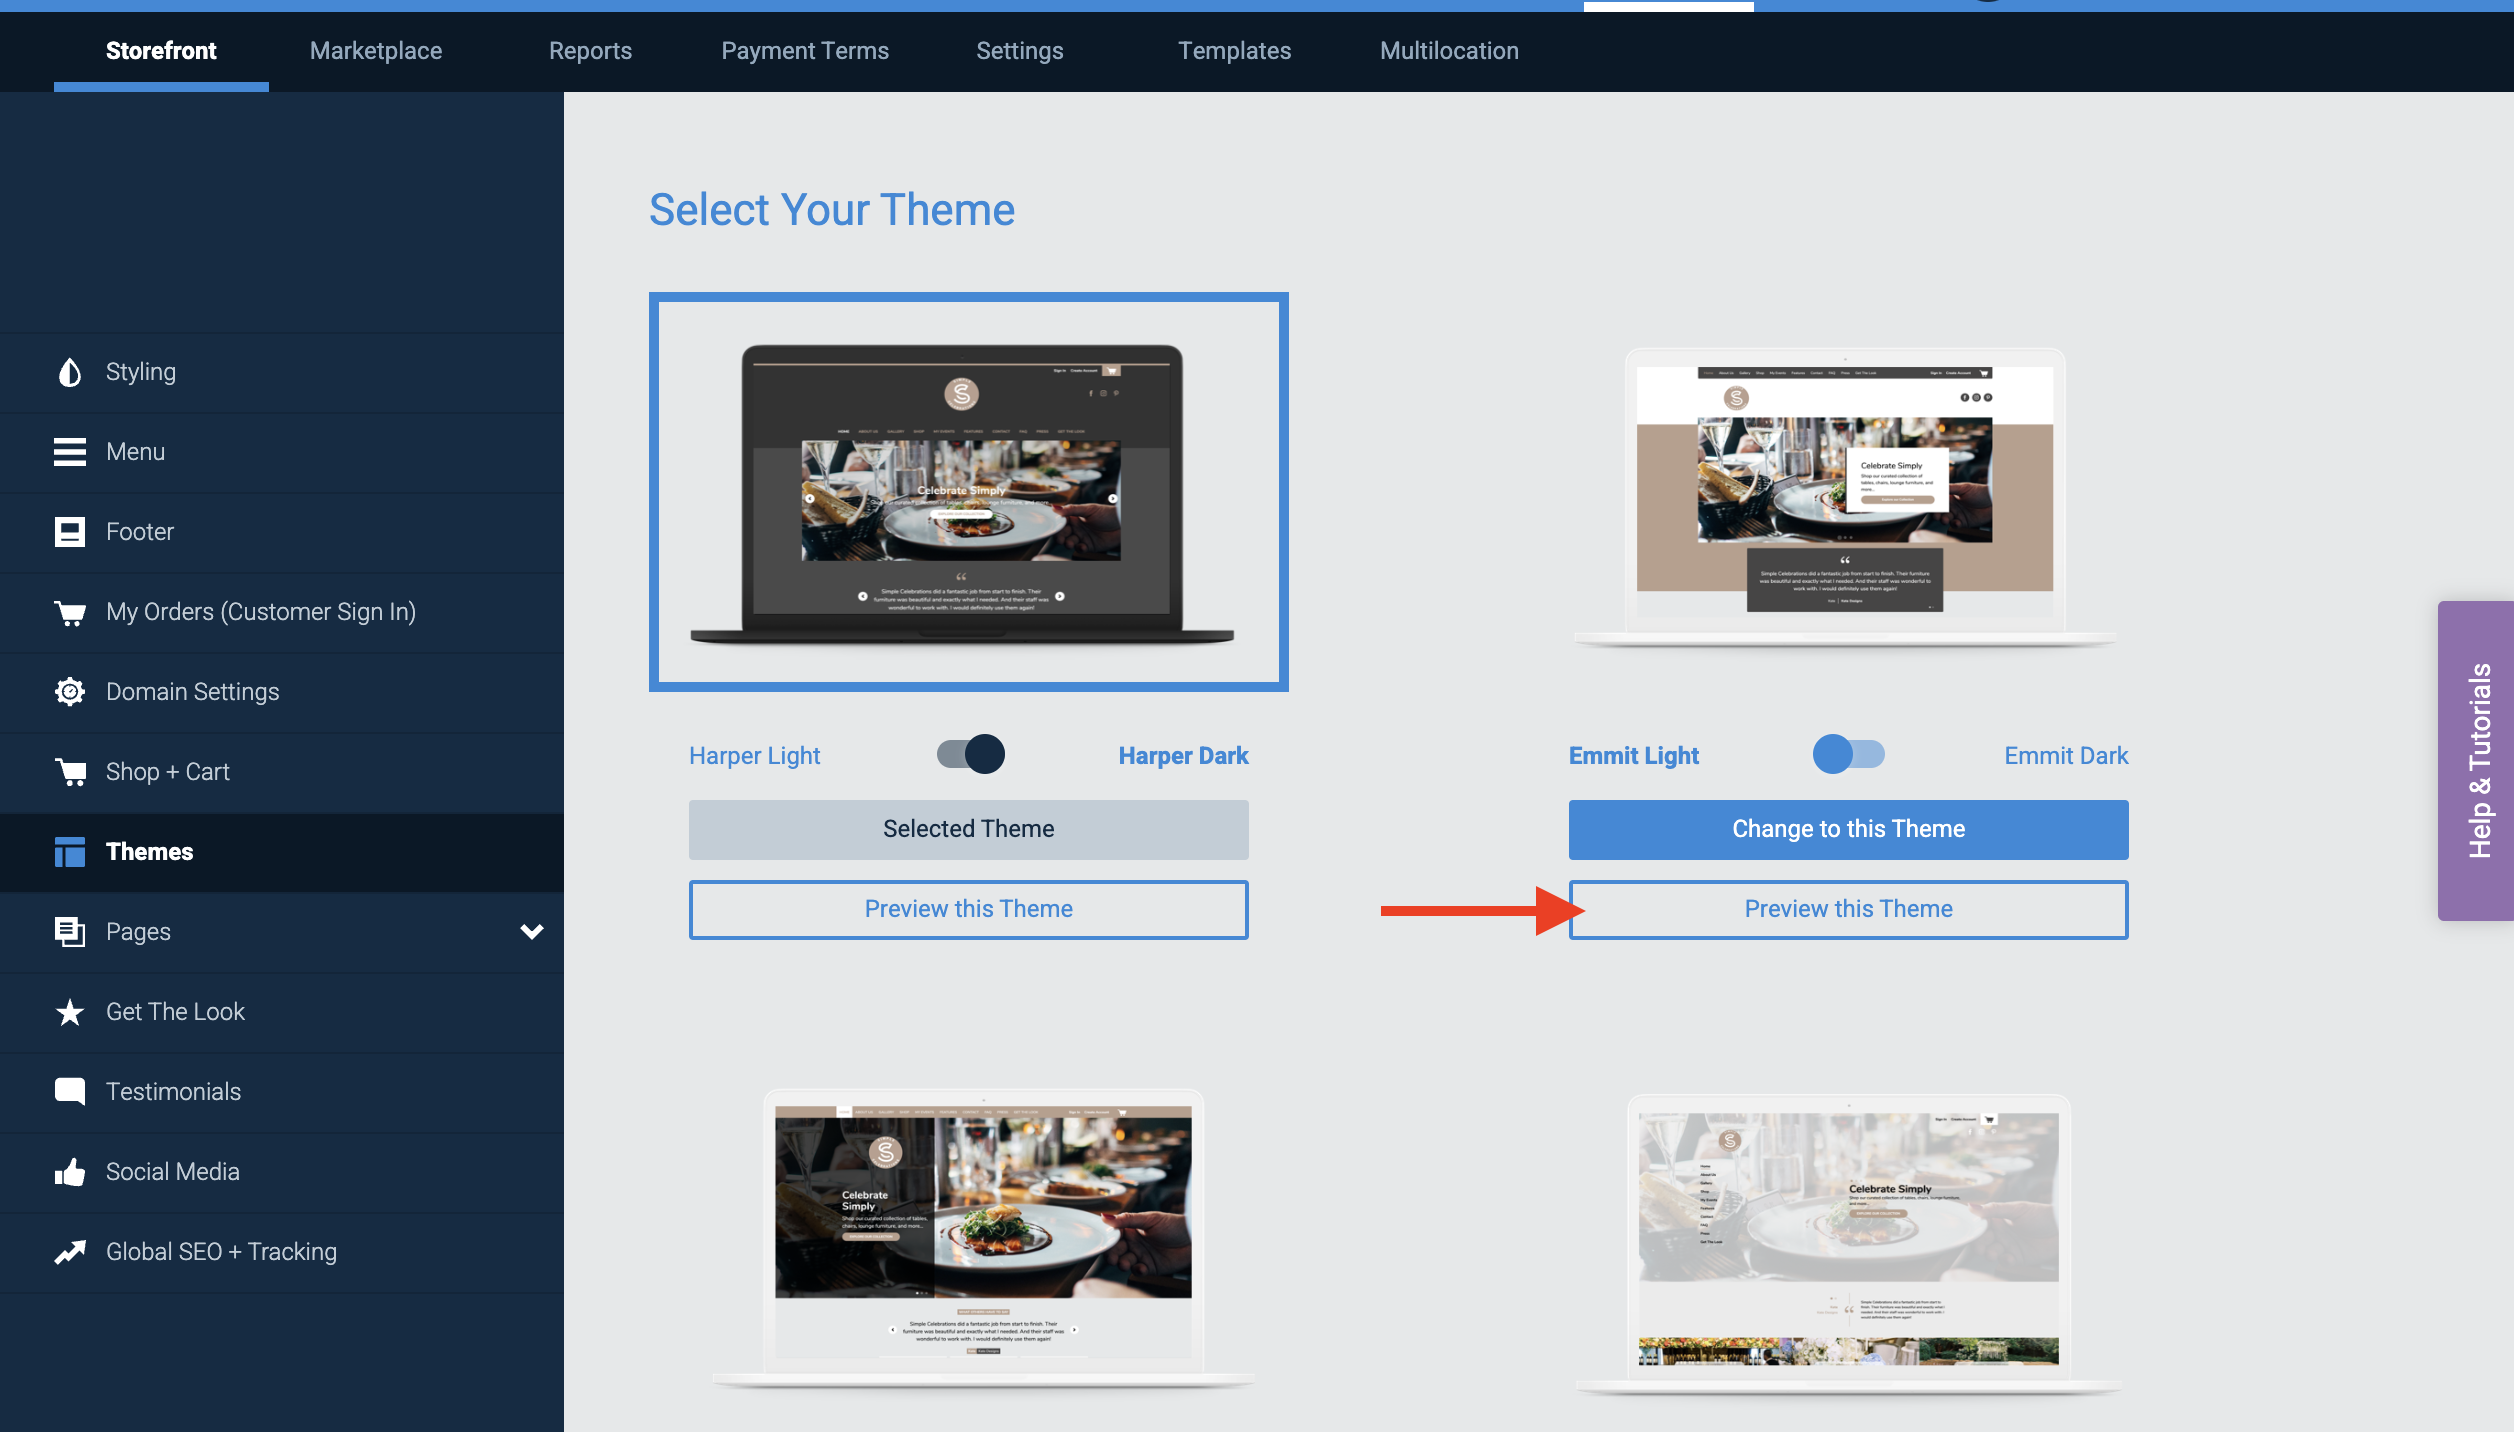Open Domain Settings in sidebar

[x=282, y=692]
